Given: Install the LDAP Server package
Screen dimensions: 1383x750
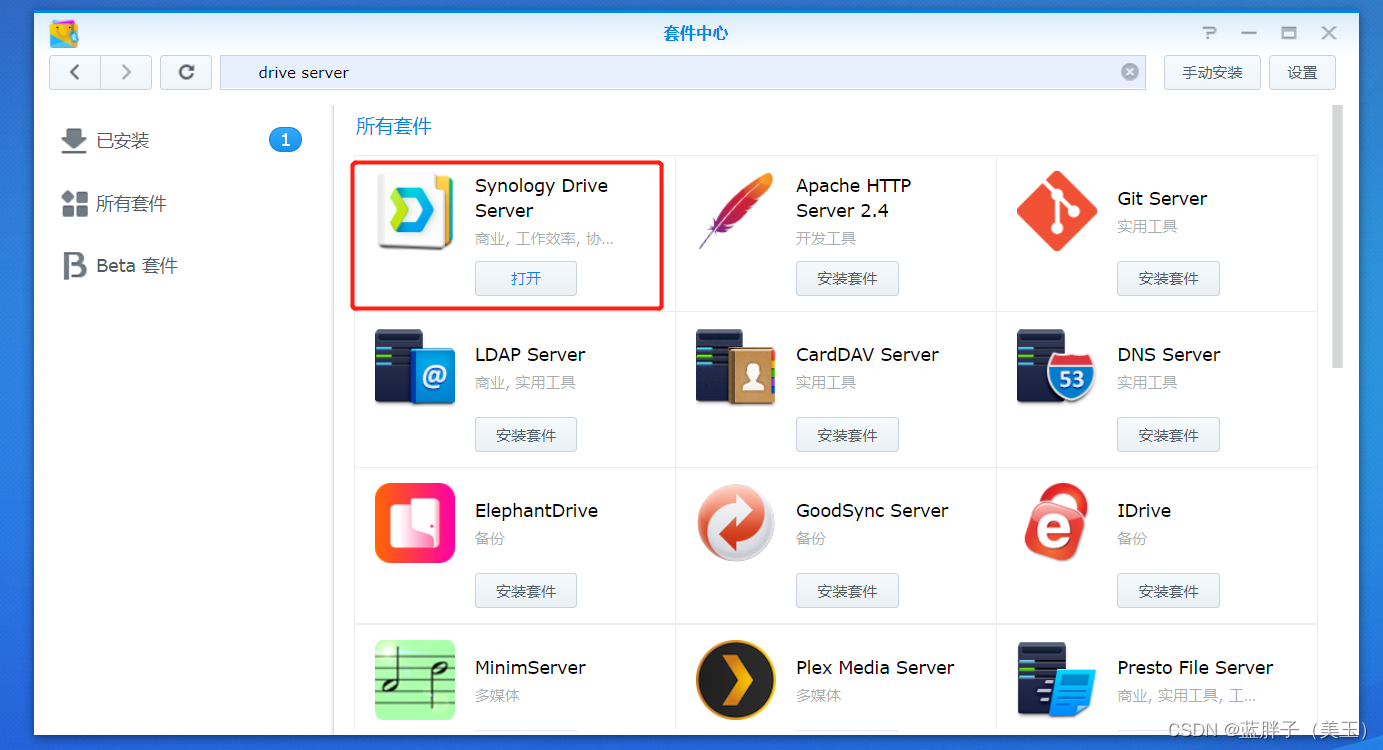Looking at the screenshot, I should tap(526, 435).
